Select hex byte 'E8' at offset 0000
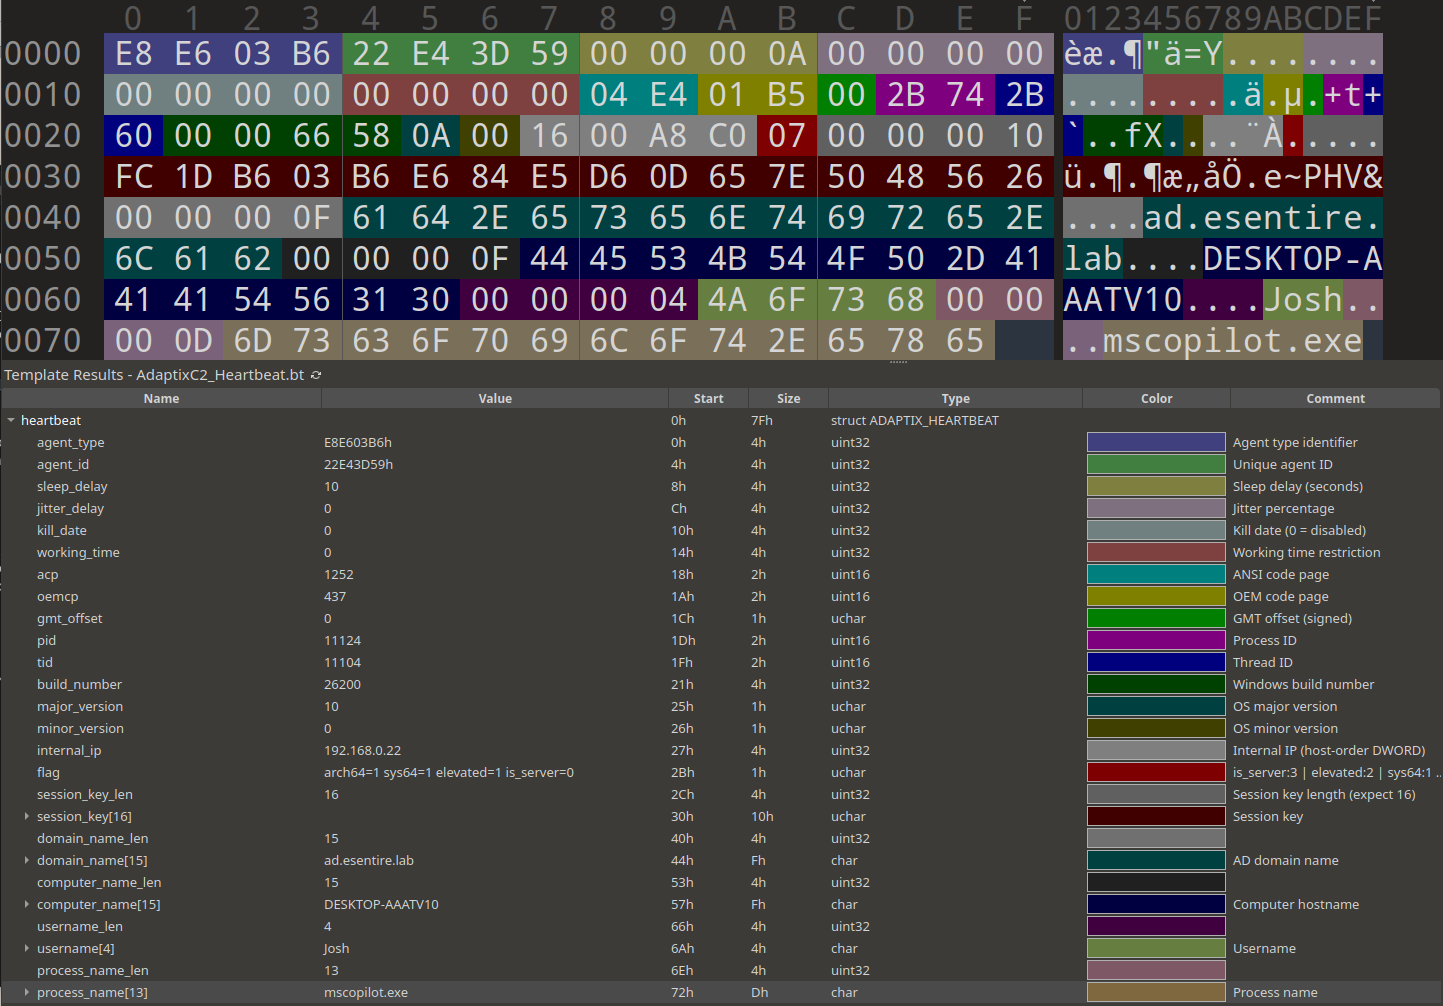1443x1006 pixels. [x=134, y=54]
